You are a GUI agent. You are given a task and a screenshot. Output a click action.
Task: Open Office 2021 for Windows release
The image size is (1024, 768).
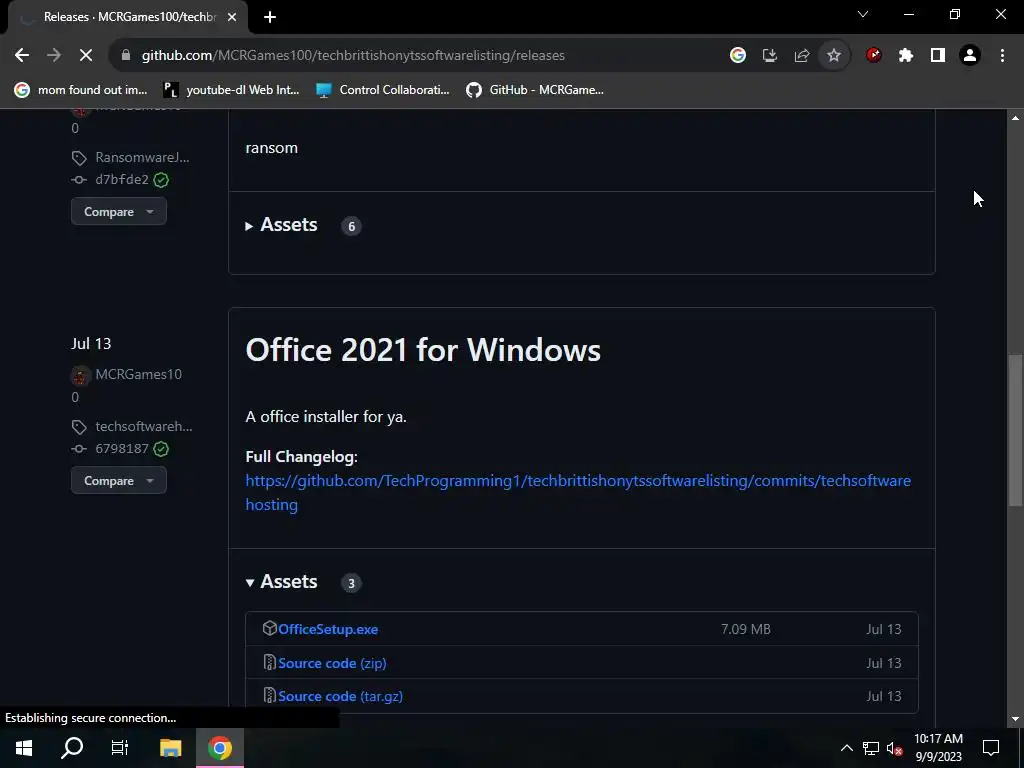coord(423,350)
